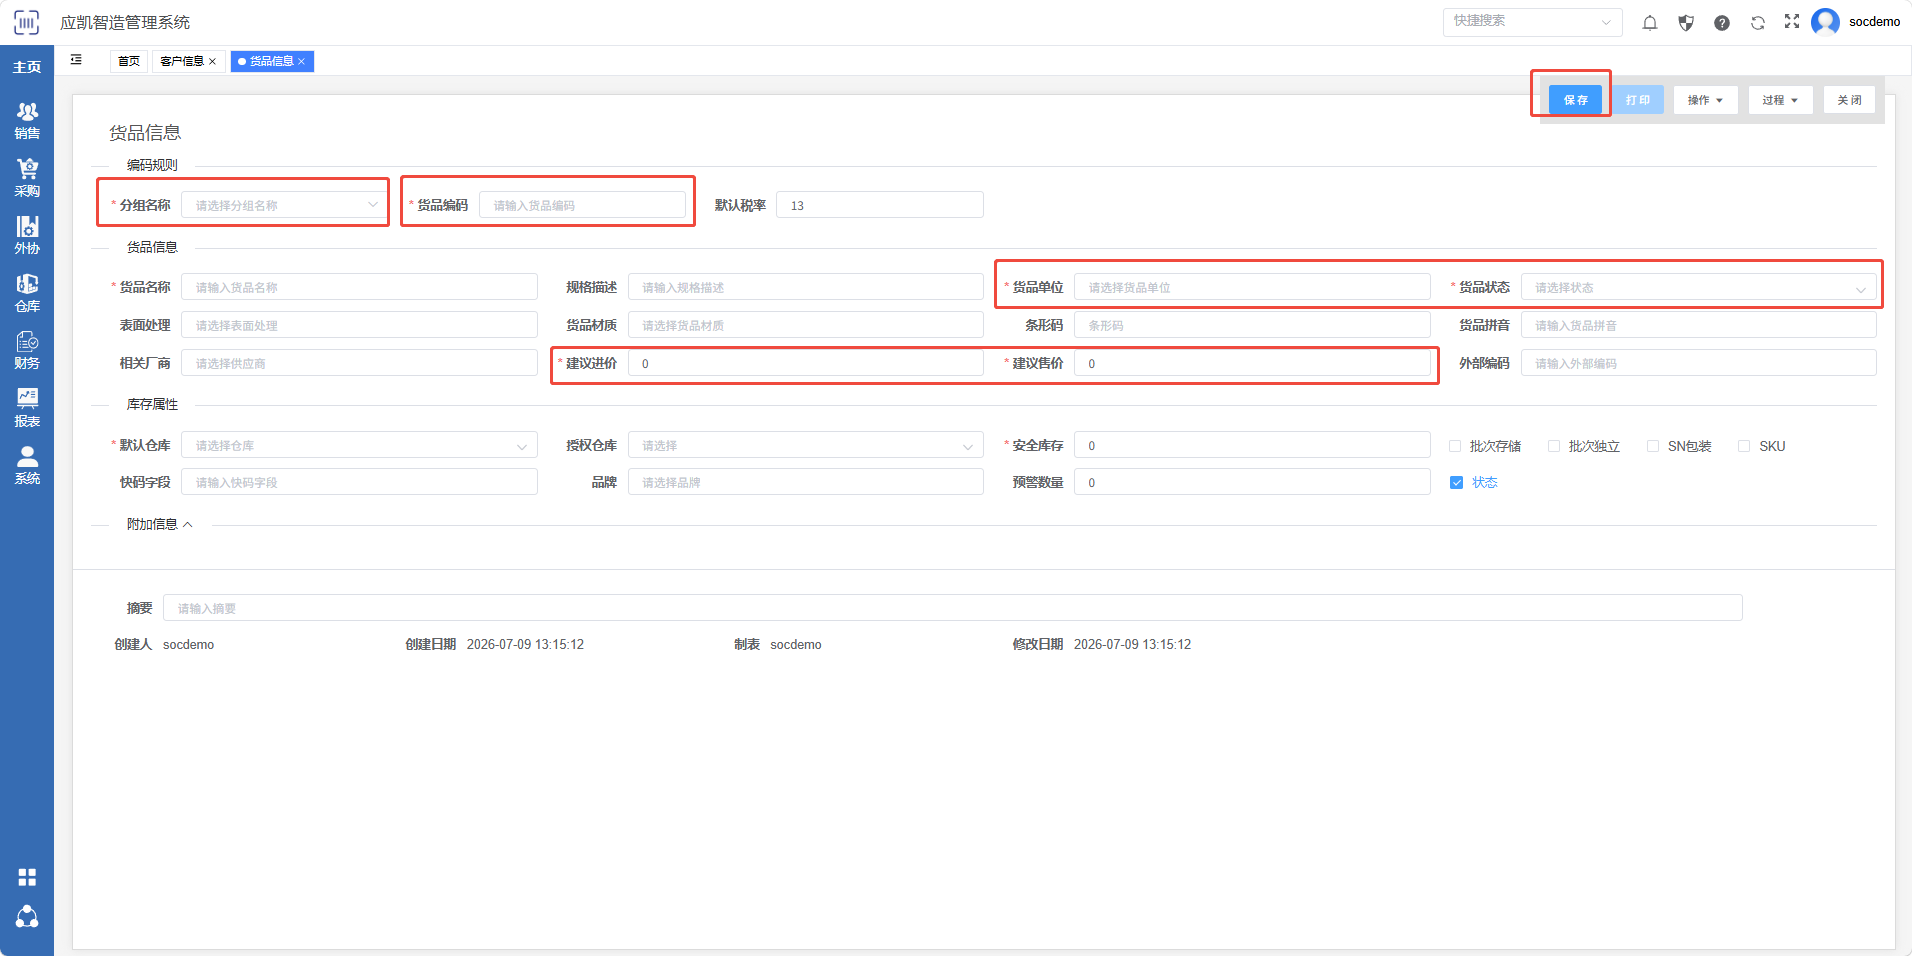Click the 建议进价 input field
The image size is (1912, 956).
click(806, 363)
